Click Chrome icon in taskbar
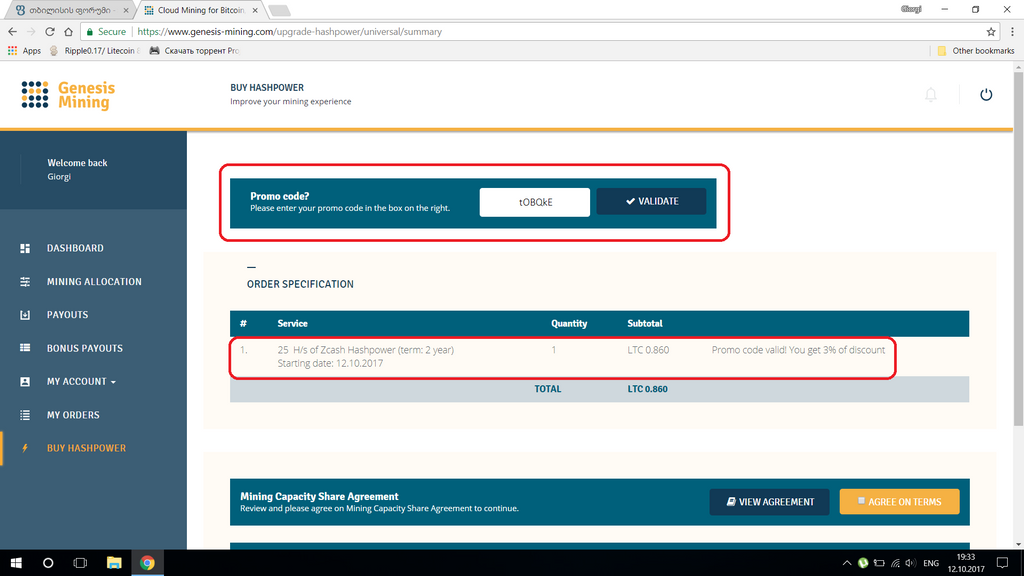Image resolution: width=1024 pixels, height=576 pixels. (x=148, y=563)
